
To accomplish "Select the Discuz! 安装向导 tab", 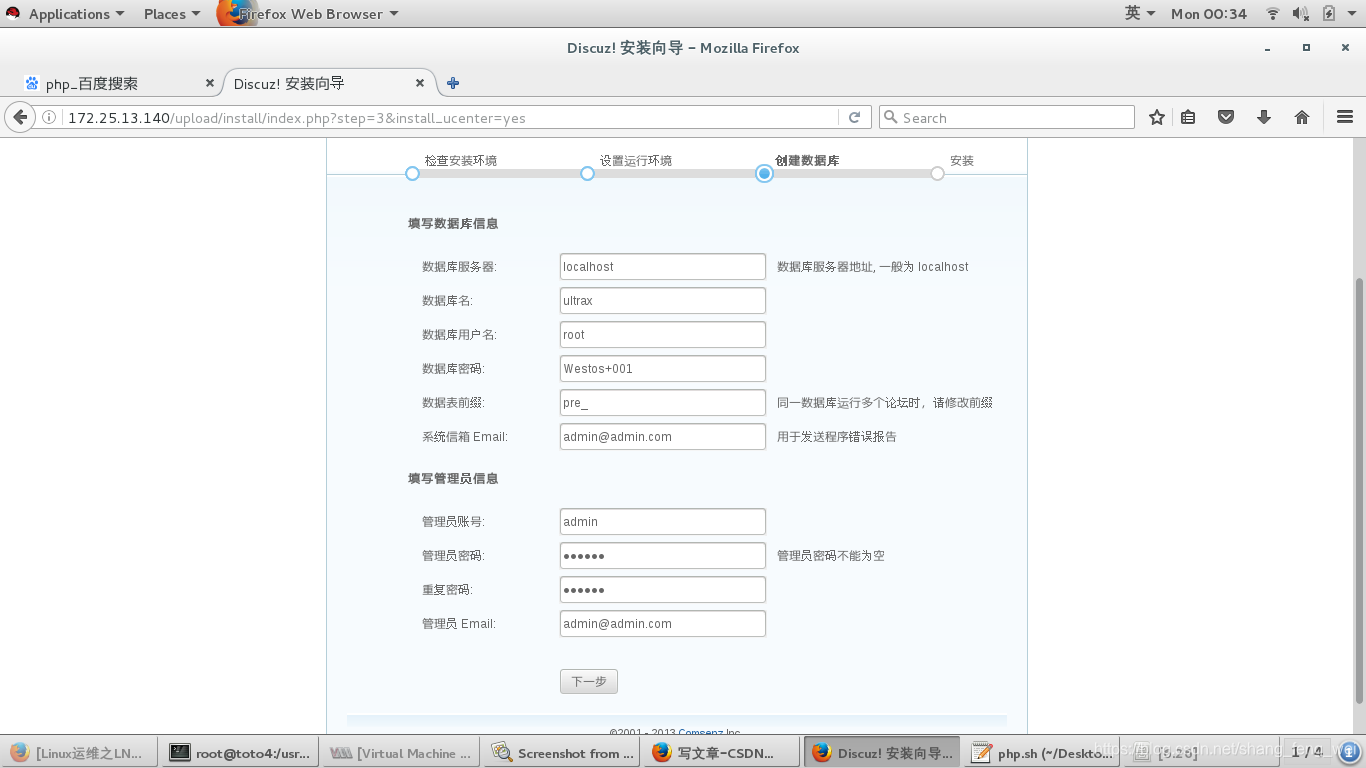I will pyautogui.click(x=330, y=83).
